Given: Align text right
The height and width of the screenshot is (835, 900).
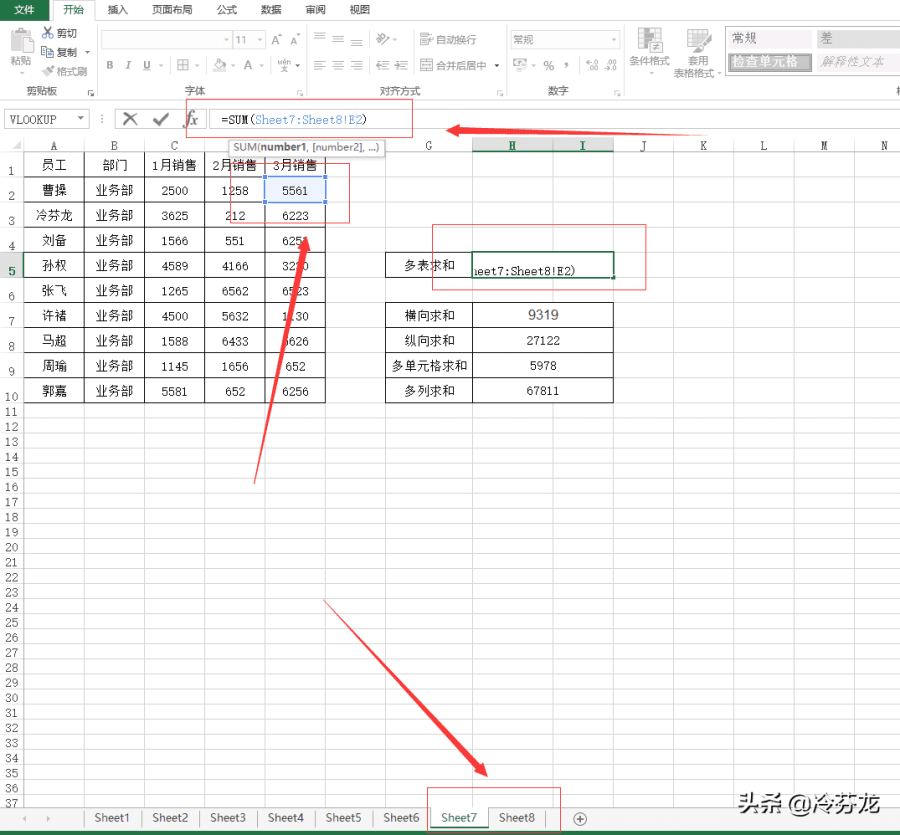Looking at the screenshot, I should pyautogui.click(x=356, y=65).
